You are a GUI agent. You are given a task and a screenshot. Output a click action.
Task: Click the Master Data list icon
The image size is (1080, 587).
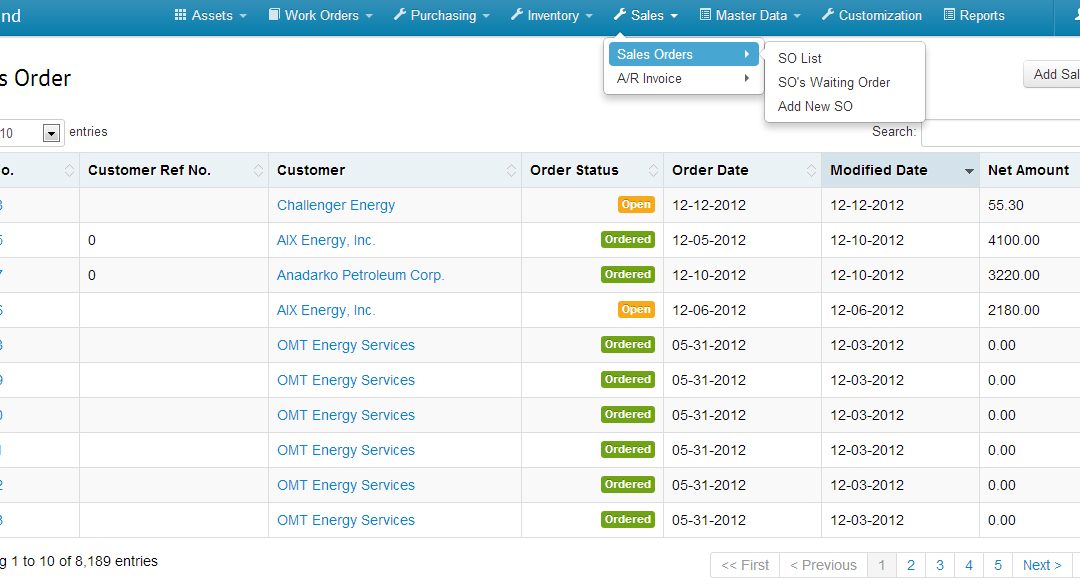coord(705,14)
